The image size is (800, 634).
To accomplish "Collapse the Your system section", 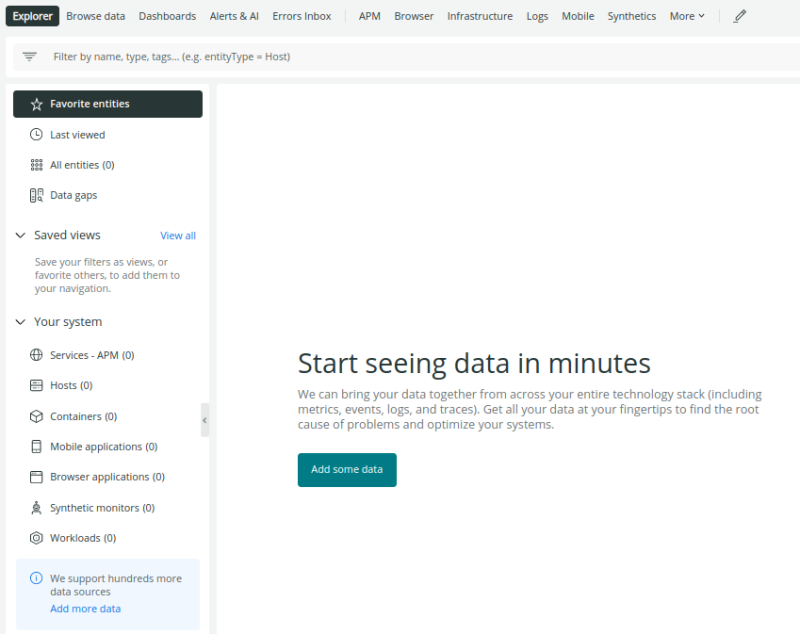I will (x=19, y=321).
